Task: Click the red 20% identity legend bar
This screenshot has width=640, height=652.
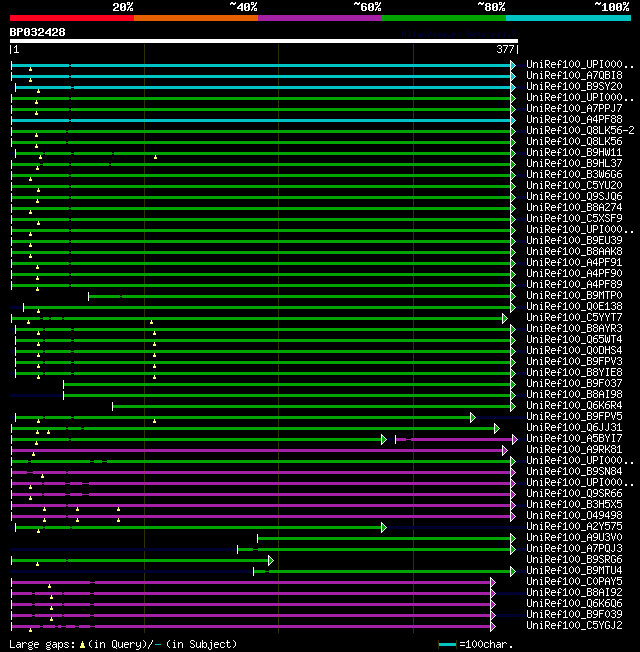Action: [71, 17]
